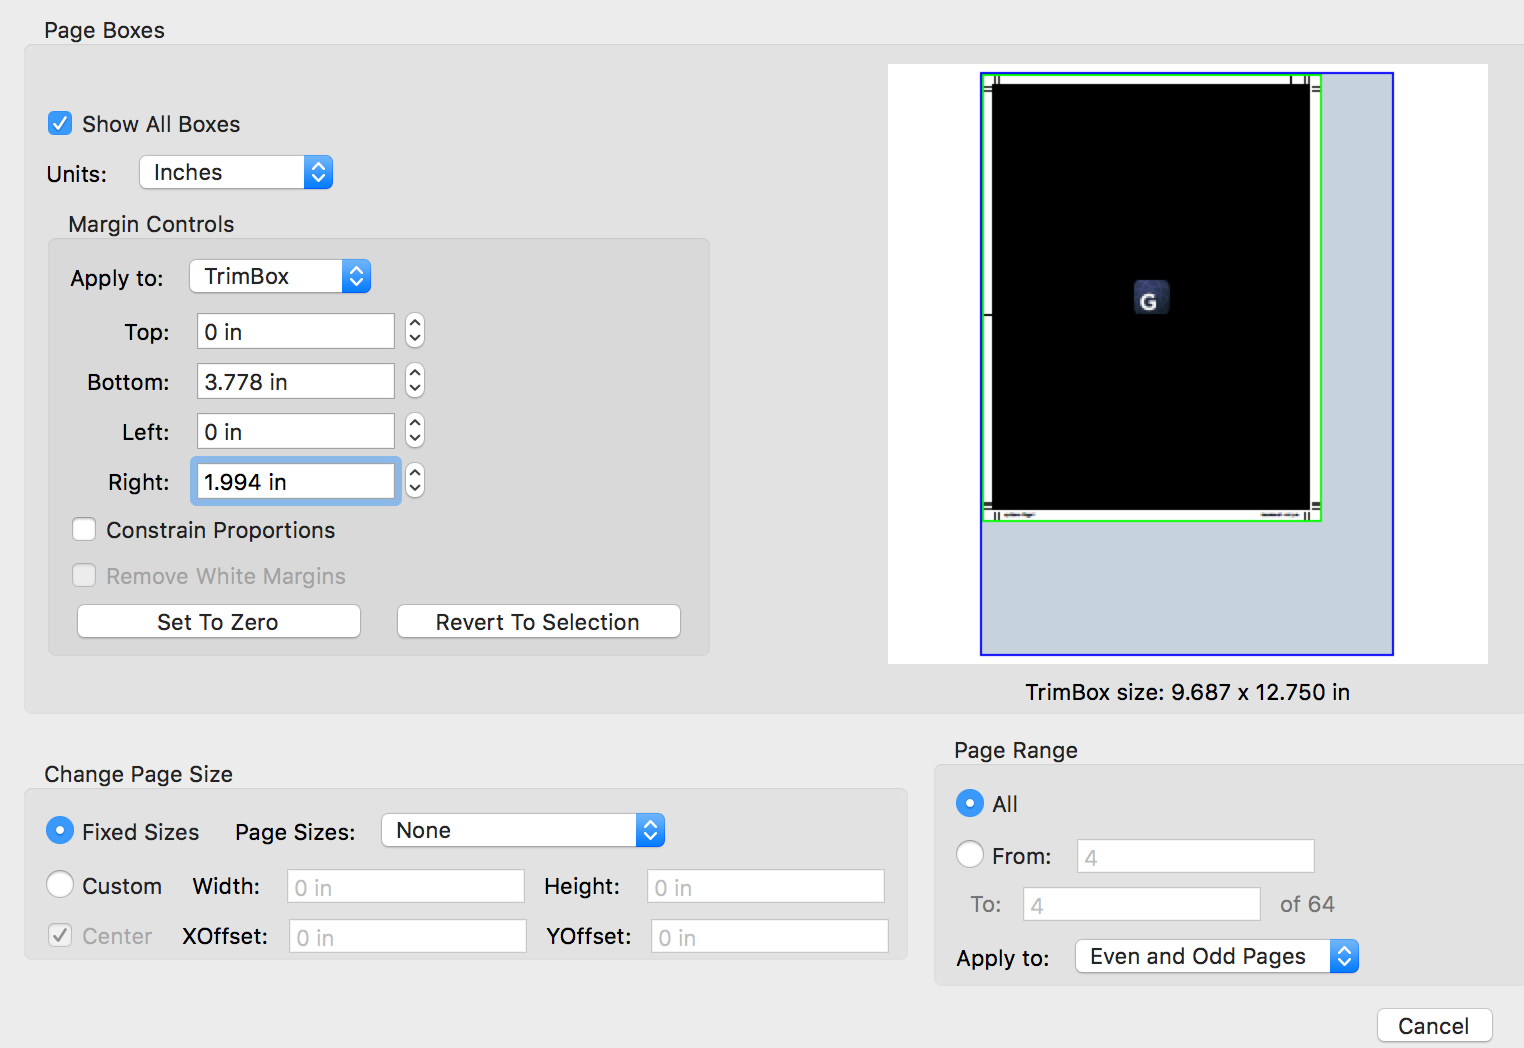Viewport: 1524px width, 1048px height.
Task: Click the YOffset input field
Action: click(770, 936)
